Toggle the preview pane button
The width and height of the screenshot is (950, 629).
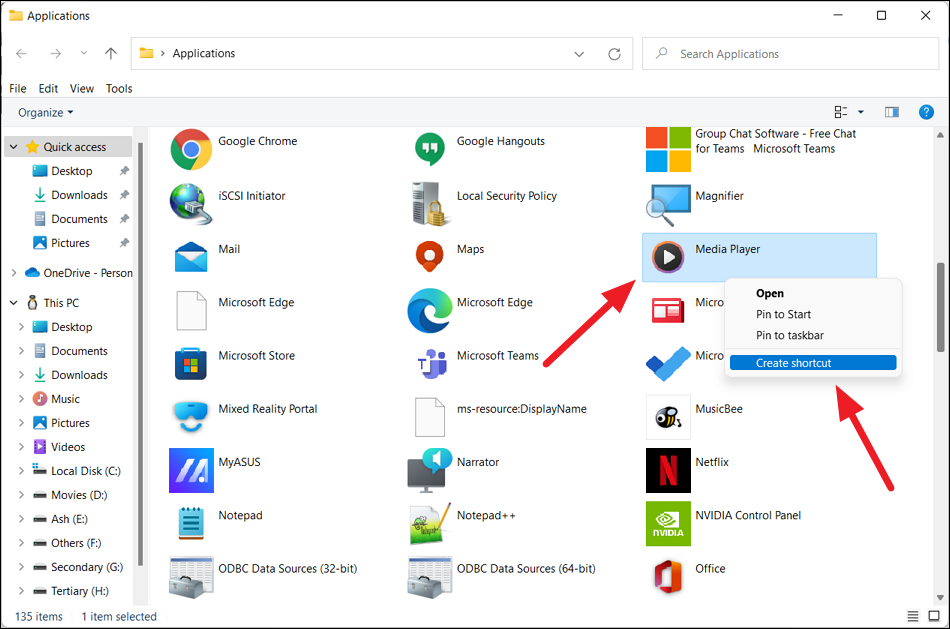click(892, 112)
